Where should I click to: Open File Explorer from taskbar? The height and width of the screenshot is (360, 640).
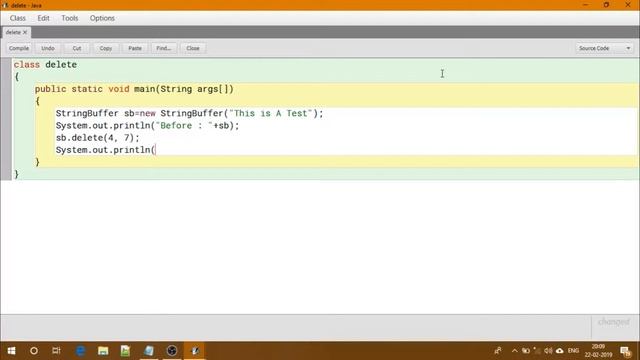pyautogui.click(x=103, y=351)
